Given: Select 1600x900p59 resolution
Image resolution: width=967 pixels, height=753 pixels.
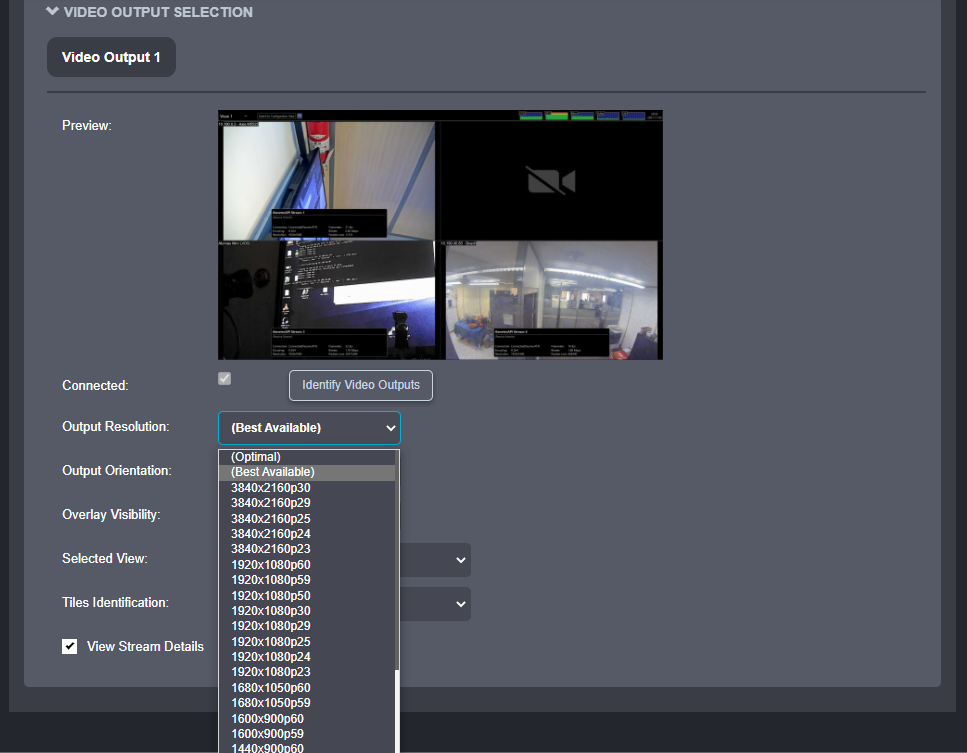Looking at the screenshot, I should pyautogui.click(x=307, y=734).
